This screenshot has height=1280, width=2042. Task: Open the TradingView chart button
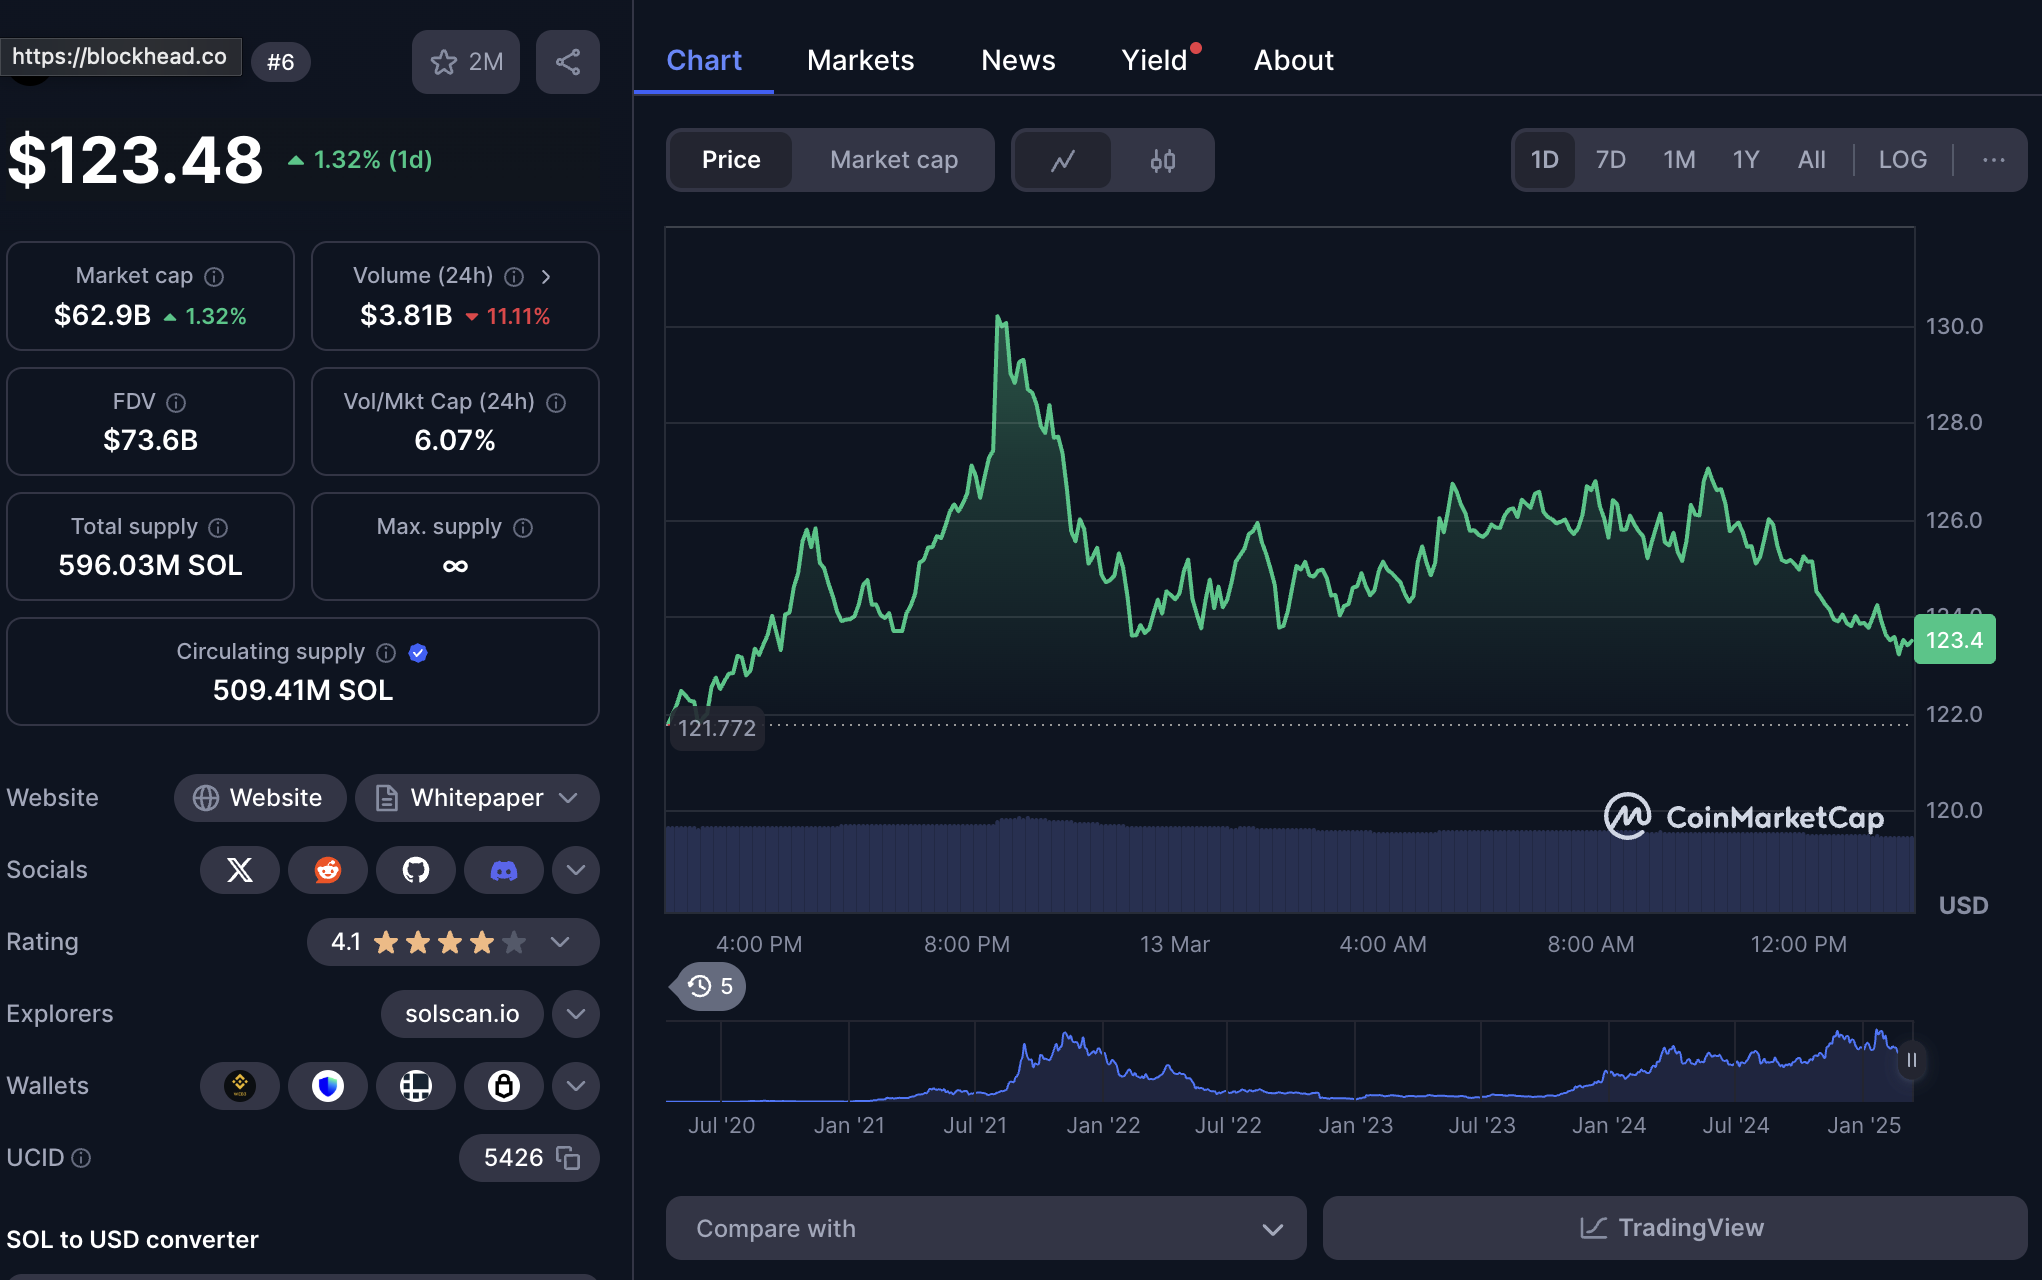(x=1673, y=1228)
